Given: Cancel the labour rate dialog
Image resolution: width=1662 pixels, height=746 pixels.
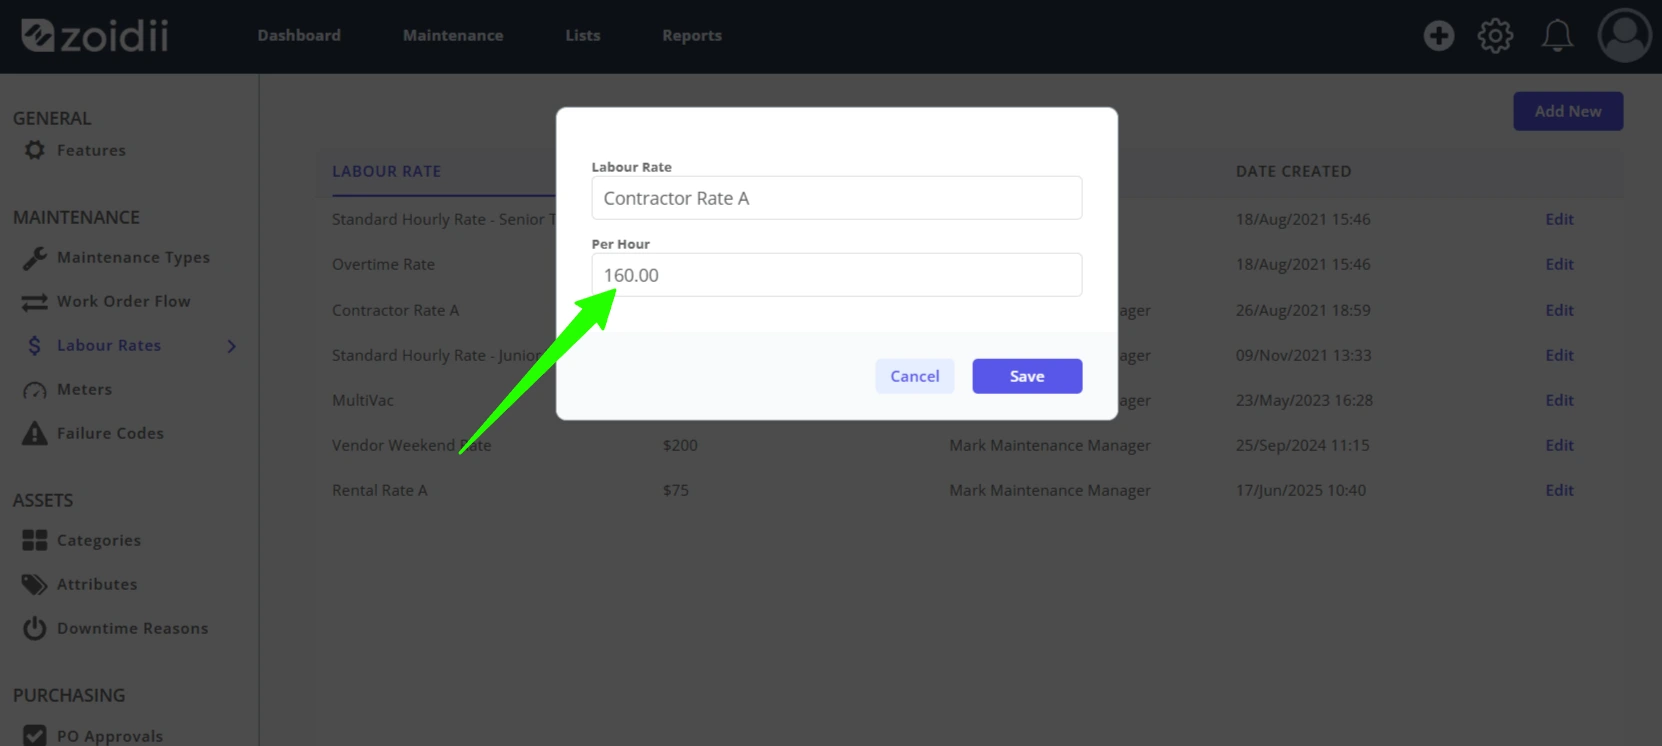Looking at the screenshot, I should [914, 376].
